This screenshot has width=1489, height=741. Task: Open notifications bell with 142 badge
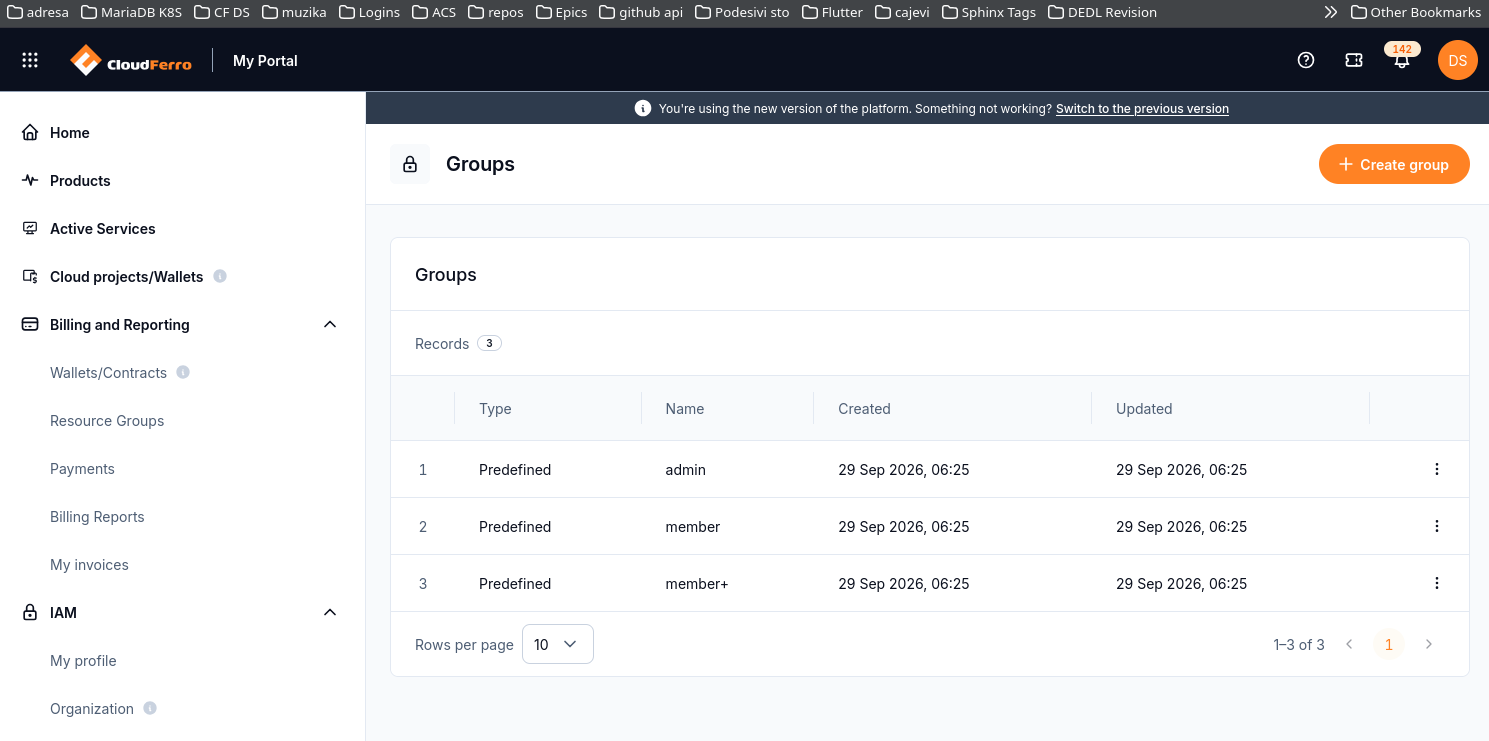click(1402, 58)
